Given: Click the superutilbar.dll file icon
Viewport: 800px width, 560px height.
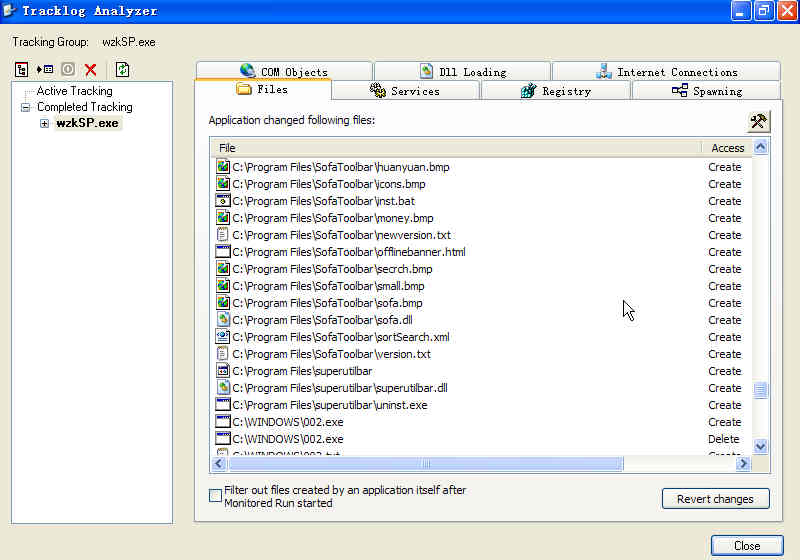Looking at the screenshot, I should click(223, 388).
